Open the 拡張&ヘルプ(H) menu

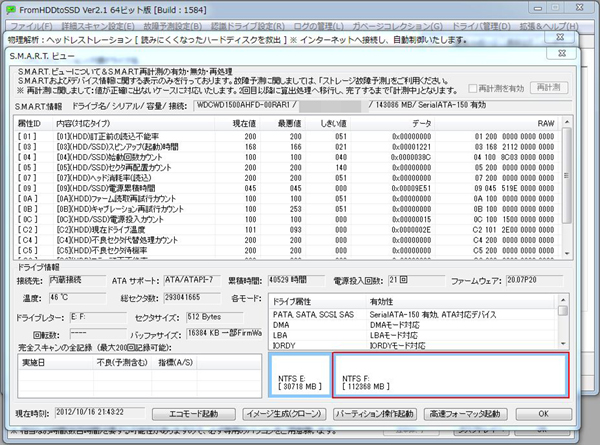pyautogui.click(x=549, y=26)
